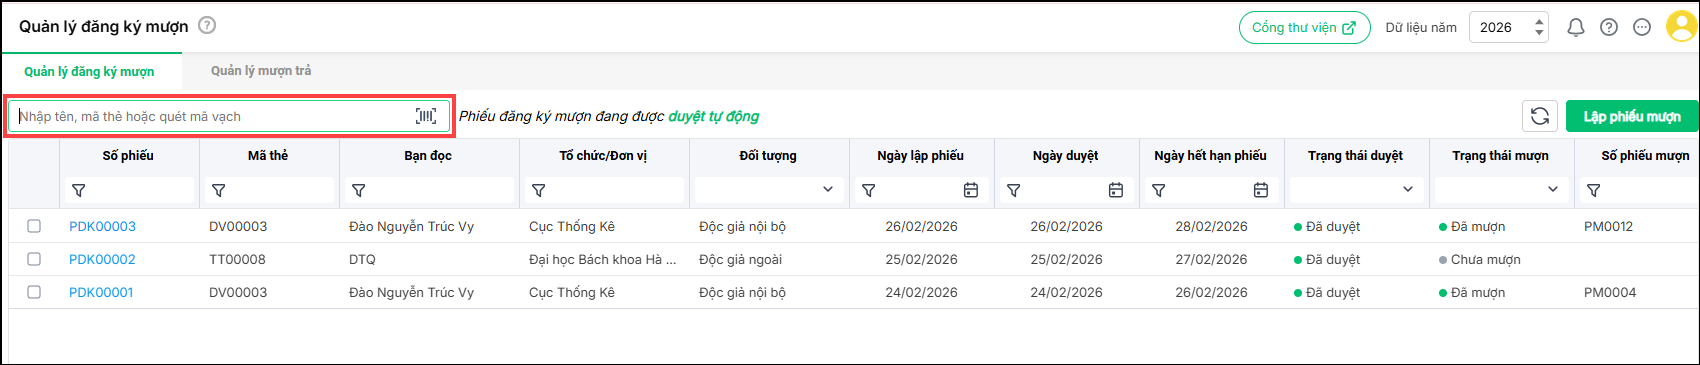Expand the Trạng thái mượn filter dropdown
Screen dimensions: 1700x365
1553,190
